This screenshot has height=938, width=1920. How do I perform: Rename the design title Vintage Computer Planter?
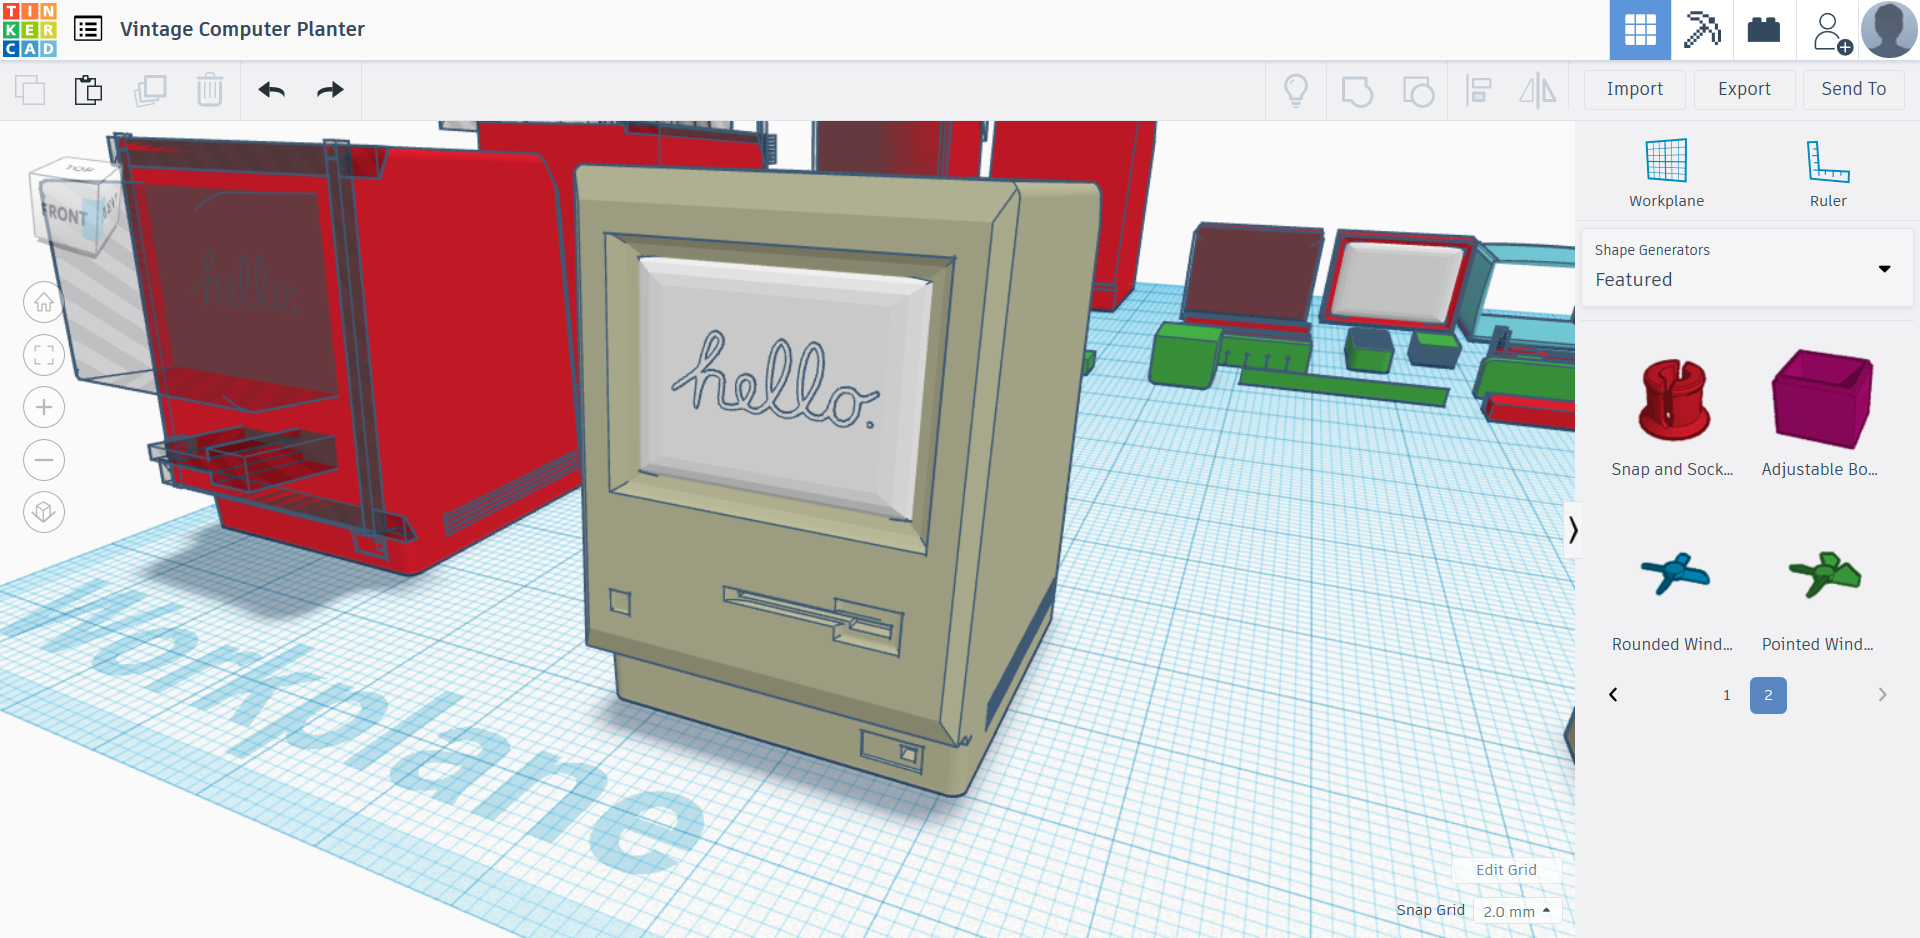click(x=242, y=29)
